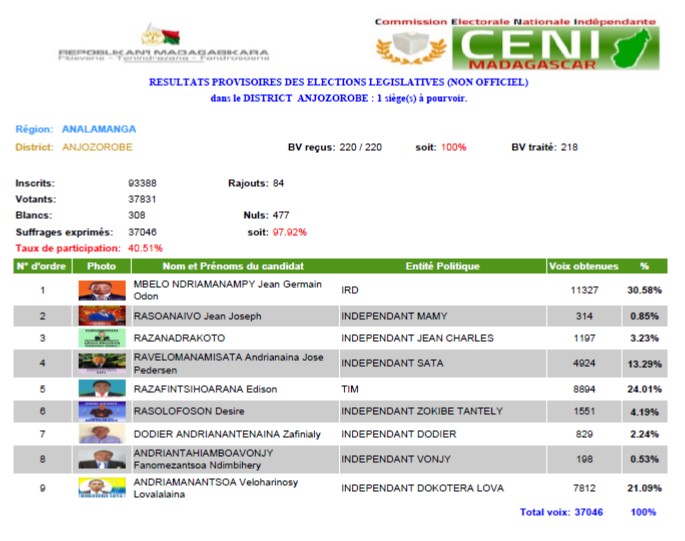The width and height of the screenshot is (685, 541).
Task: Click the Blancs value 308
Action: click(137, 215)
